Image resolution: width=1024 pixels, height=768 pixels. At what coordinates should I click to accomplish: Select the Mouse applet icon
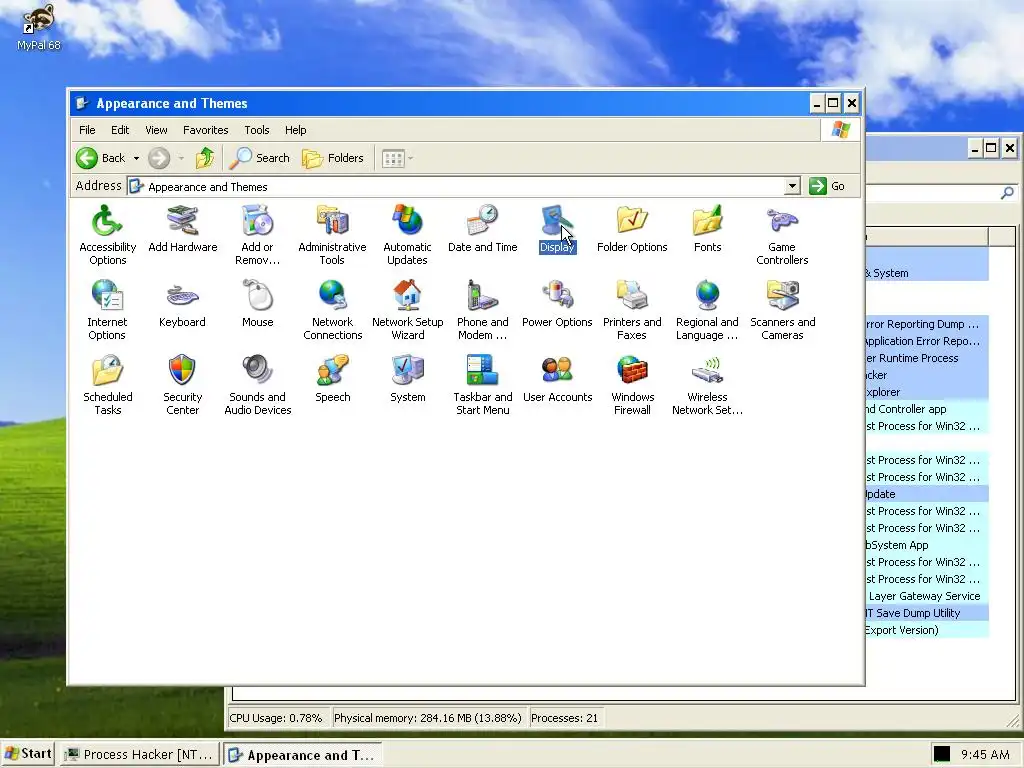click(x=257, y=304)
